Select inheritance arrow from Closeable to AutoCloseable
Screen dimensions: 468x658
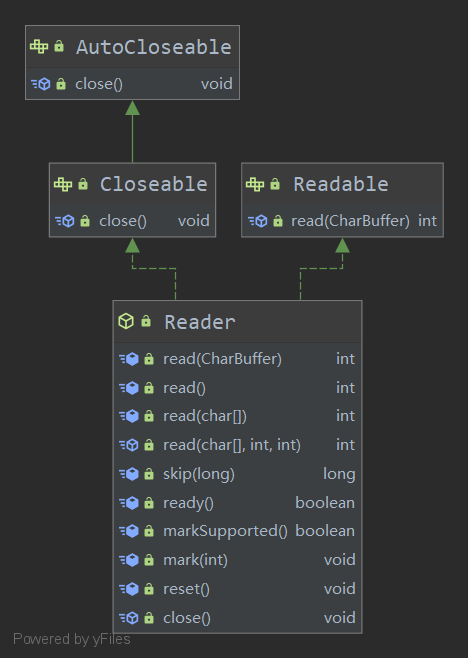[133, 131]
